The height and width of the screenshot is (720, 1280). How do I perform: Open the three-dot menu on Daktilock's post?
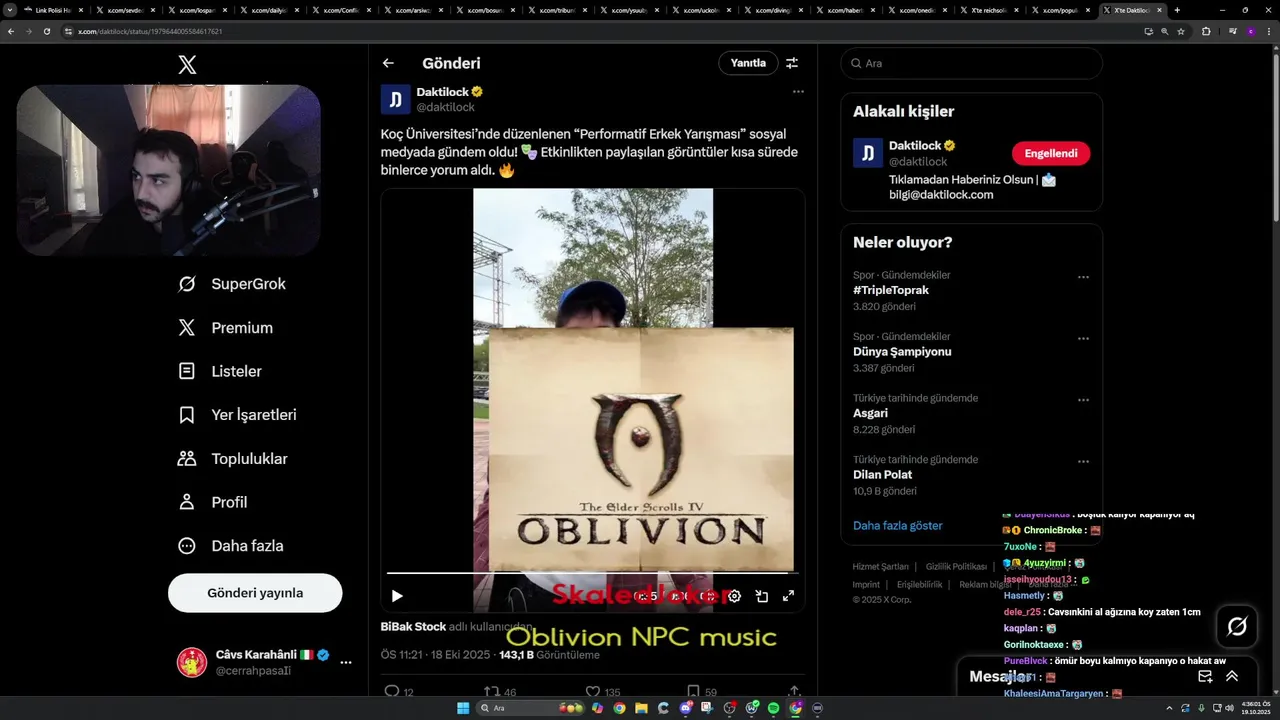coord(798,91)
